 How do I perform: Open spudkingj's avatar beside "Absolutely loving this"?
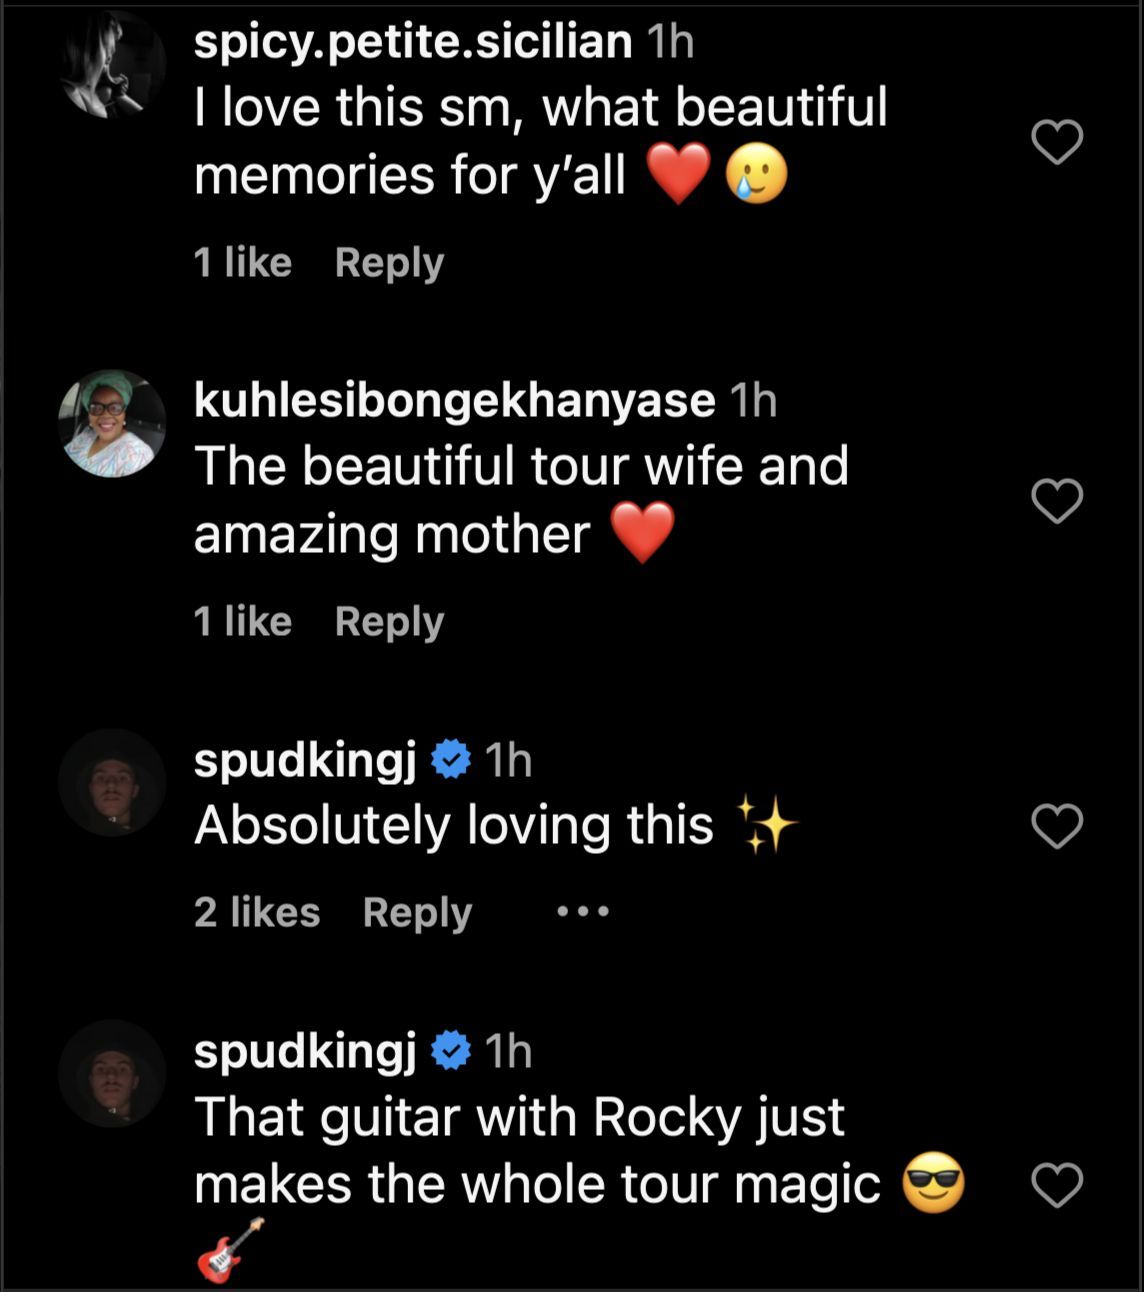(112, 783)
